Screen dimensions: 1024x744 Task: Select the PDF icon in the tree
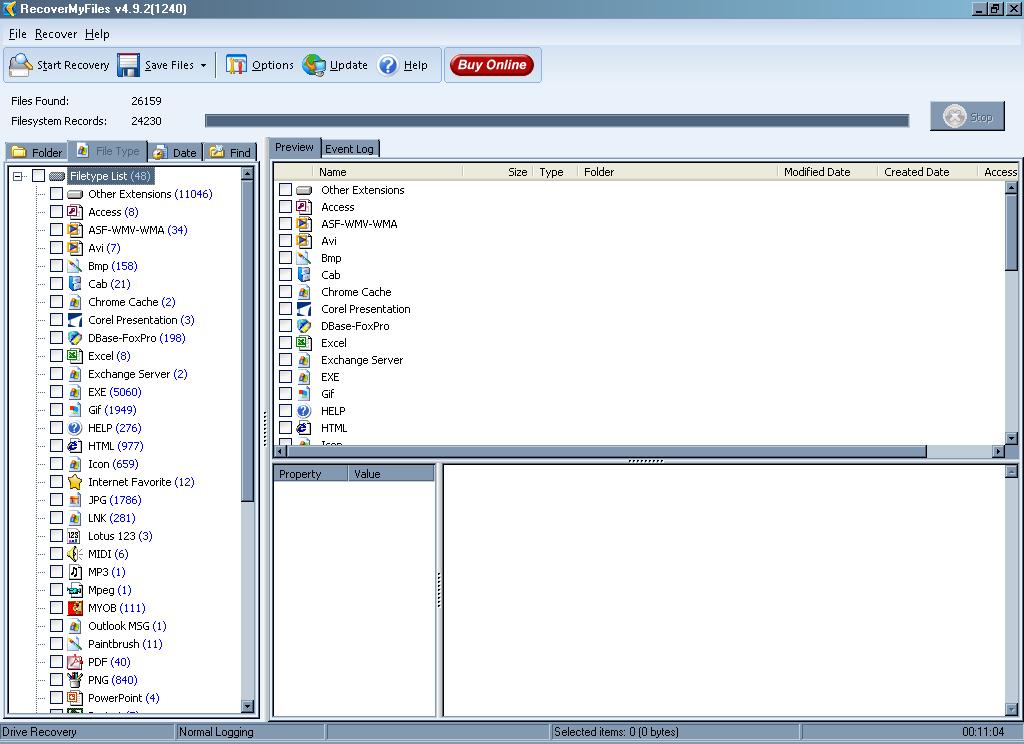click(x=75, y=662)
